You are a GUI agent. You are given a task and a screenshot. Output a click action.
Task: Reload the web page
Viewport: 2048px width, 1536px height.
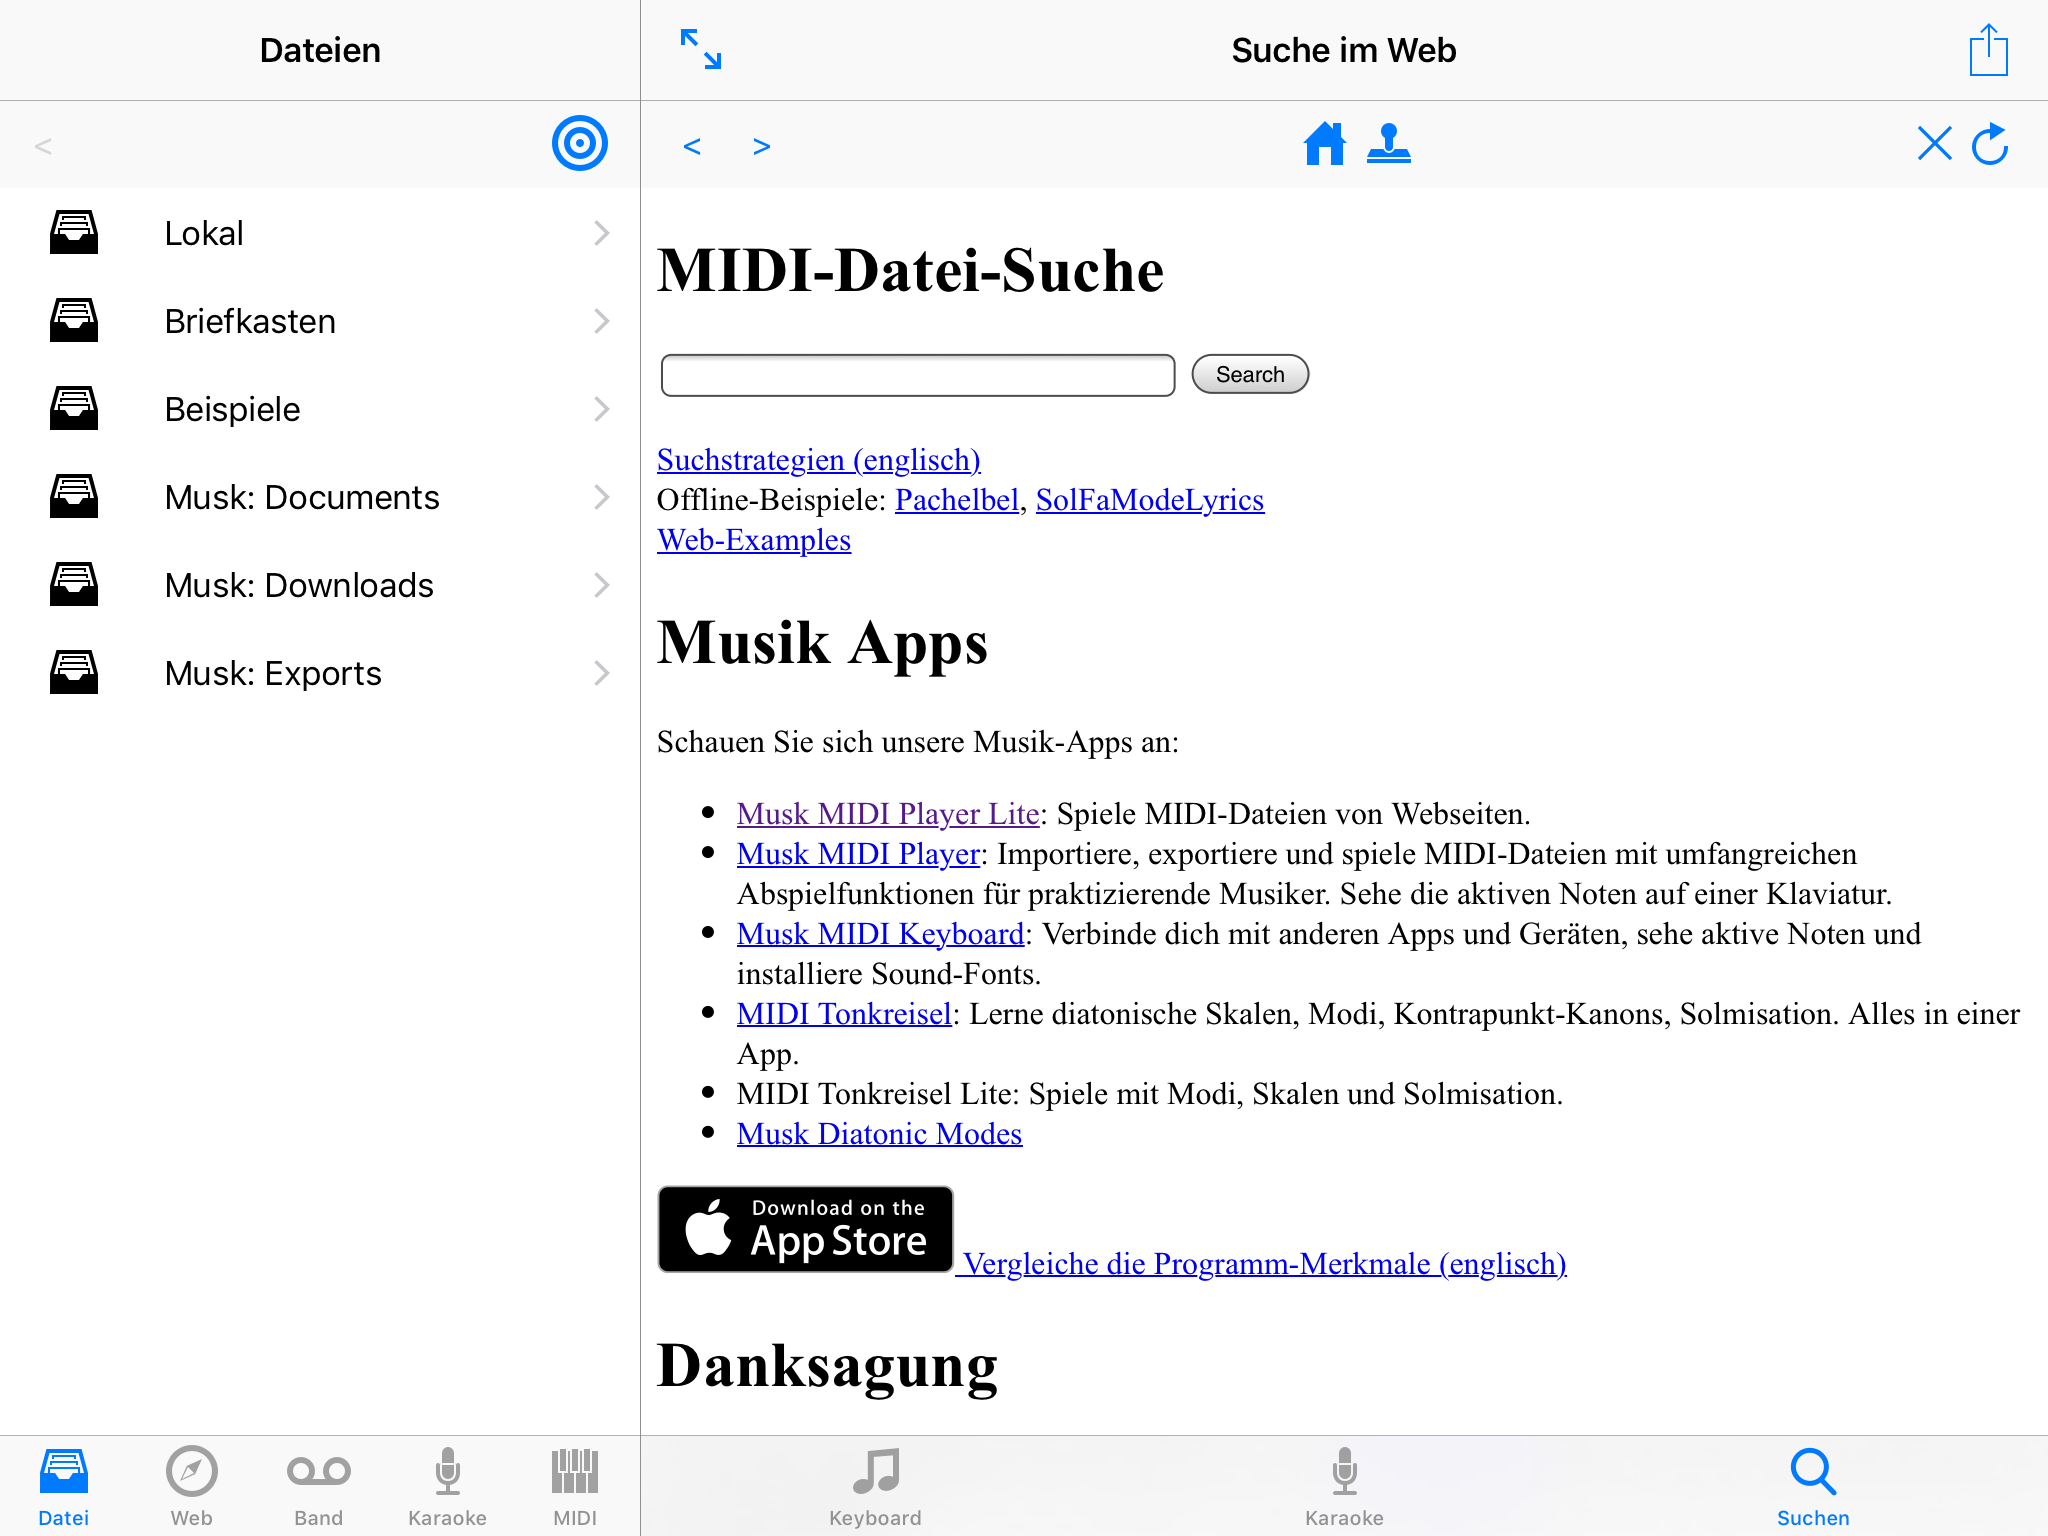click(x=1990, y=144)
